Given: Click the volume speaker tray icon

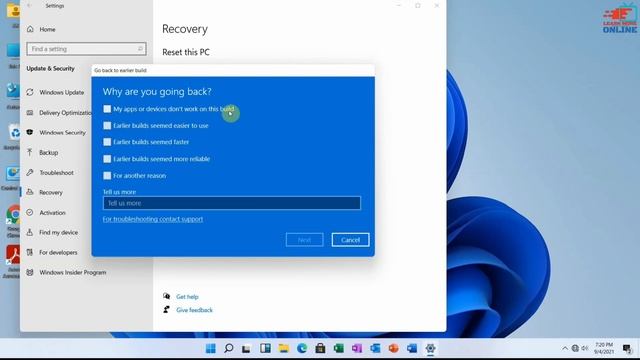Looking at the screenshot, I should (x=585, y=348).
